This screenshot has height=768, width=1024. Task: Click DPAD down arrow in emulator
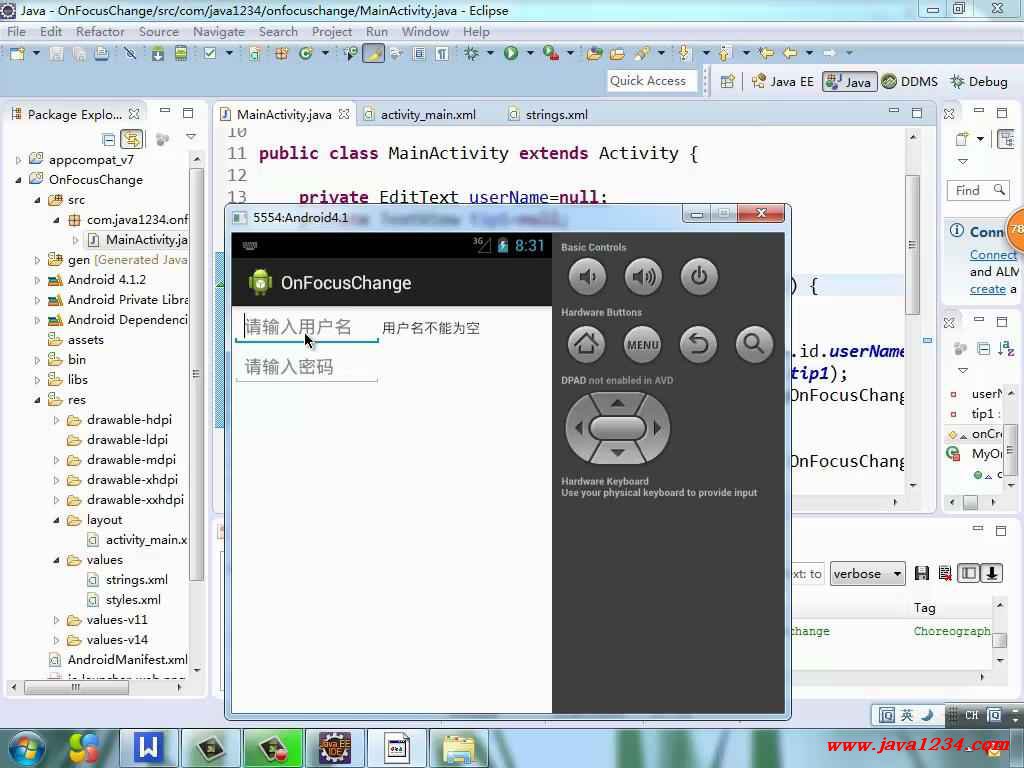click(618, 453)
